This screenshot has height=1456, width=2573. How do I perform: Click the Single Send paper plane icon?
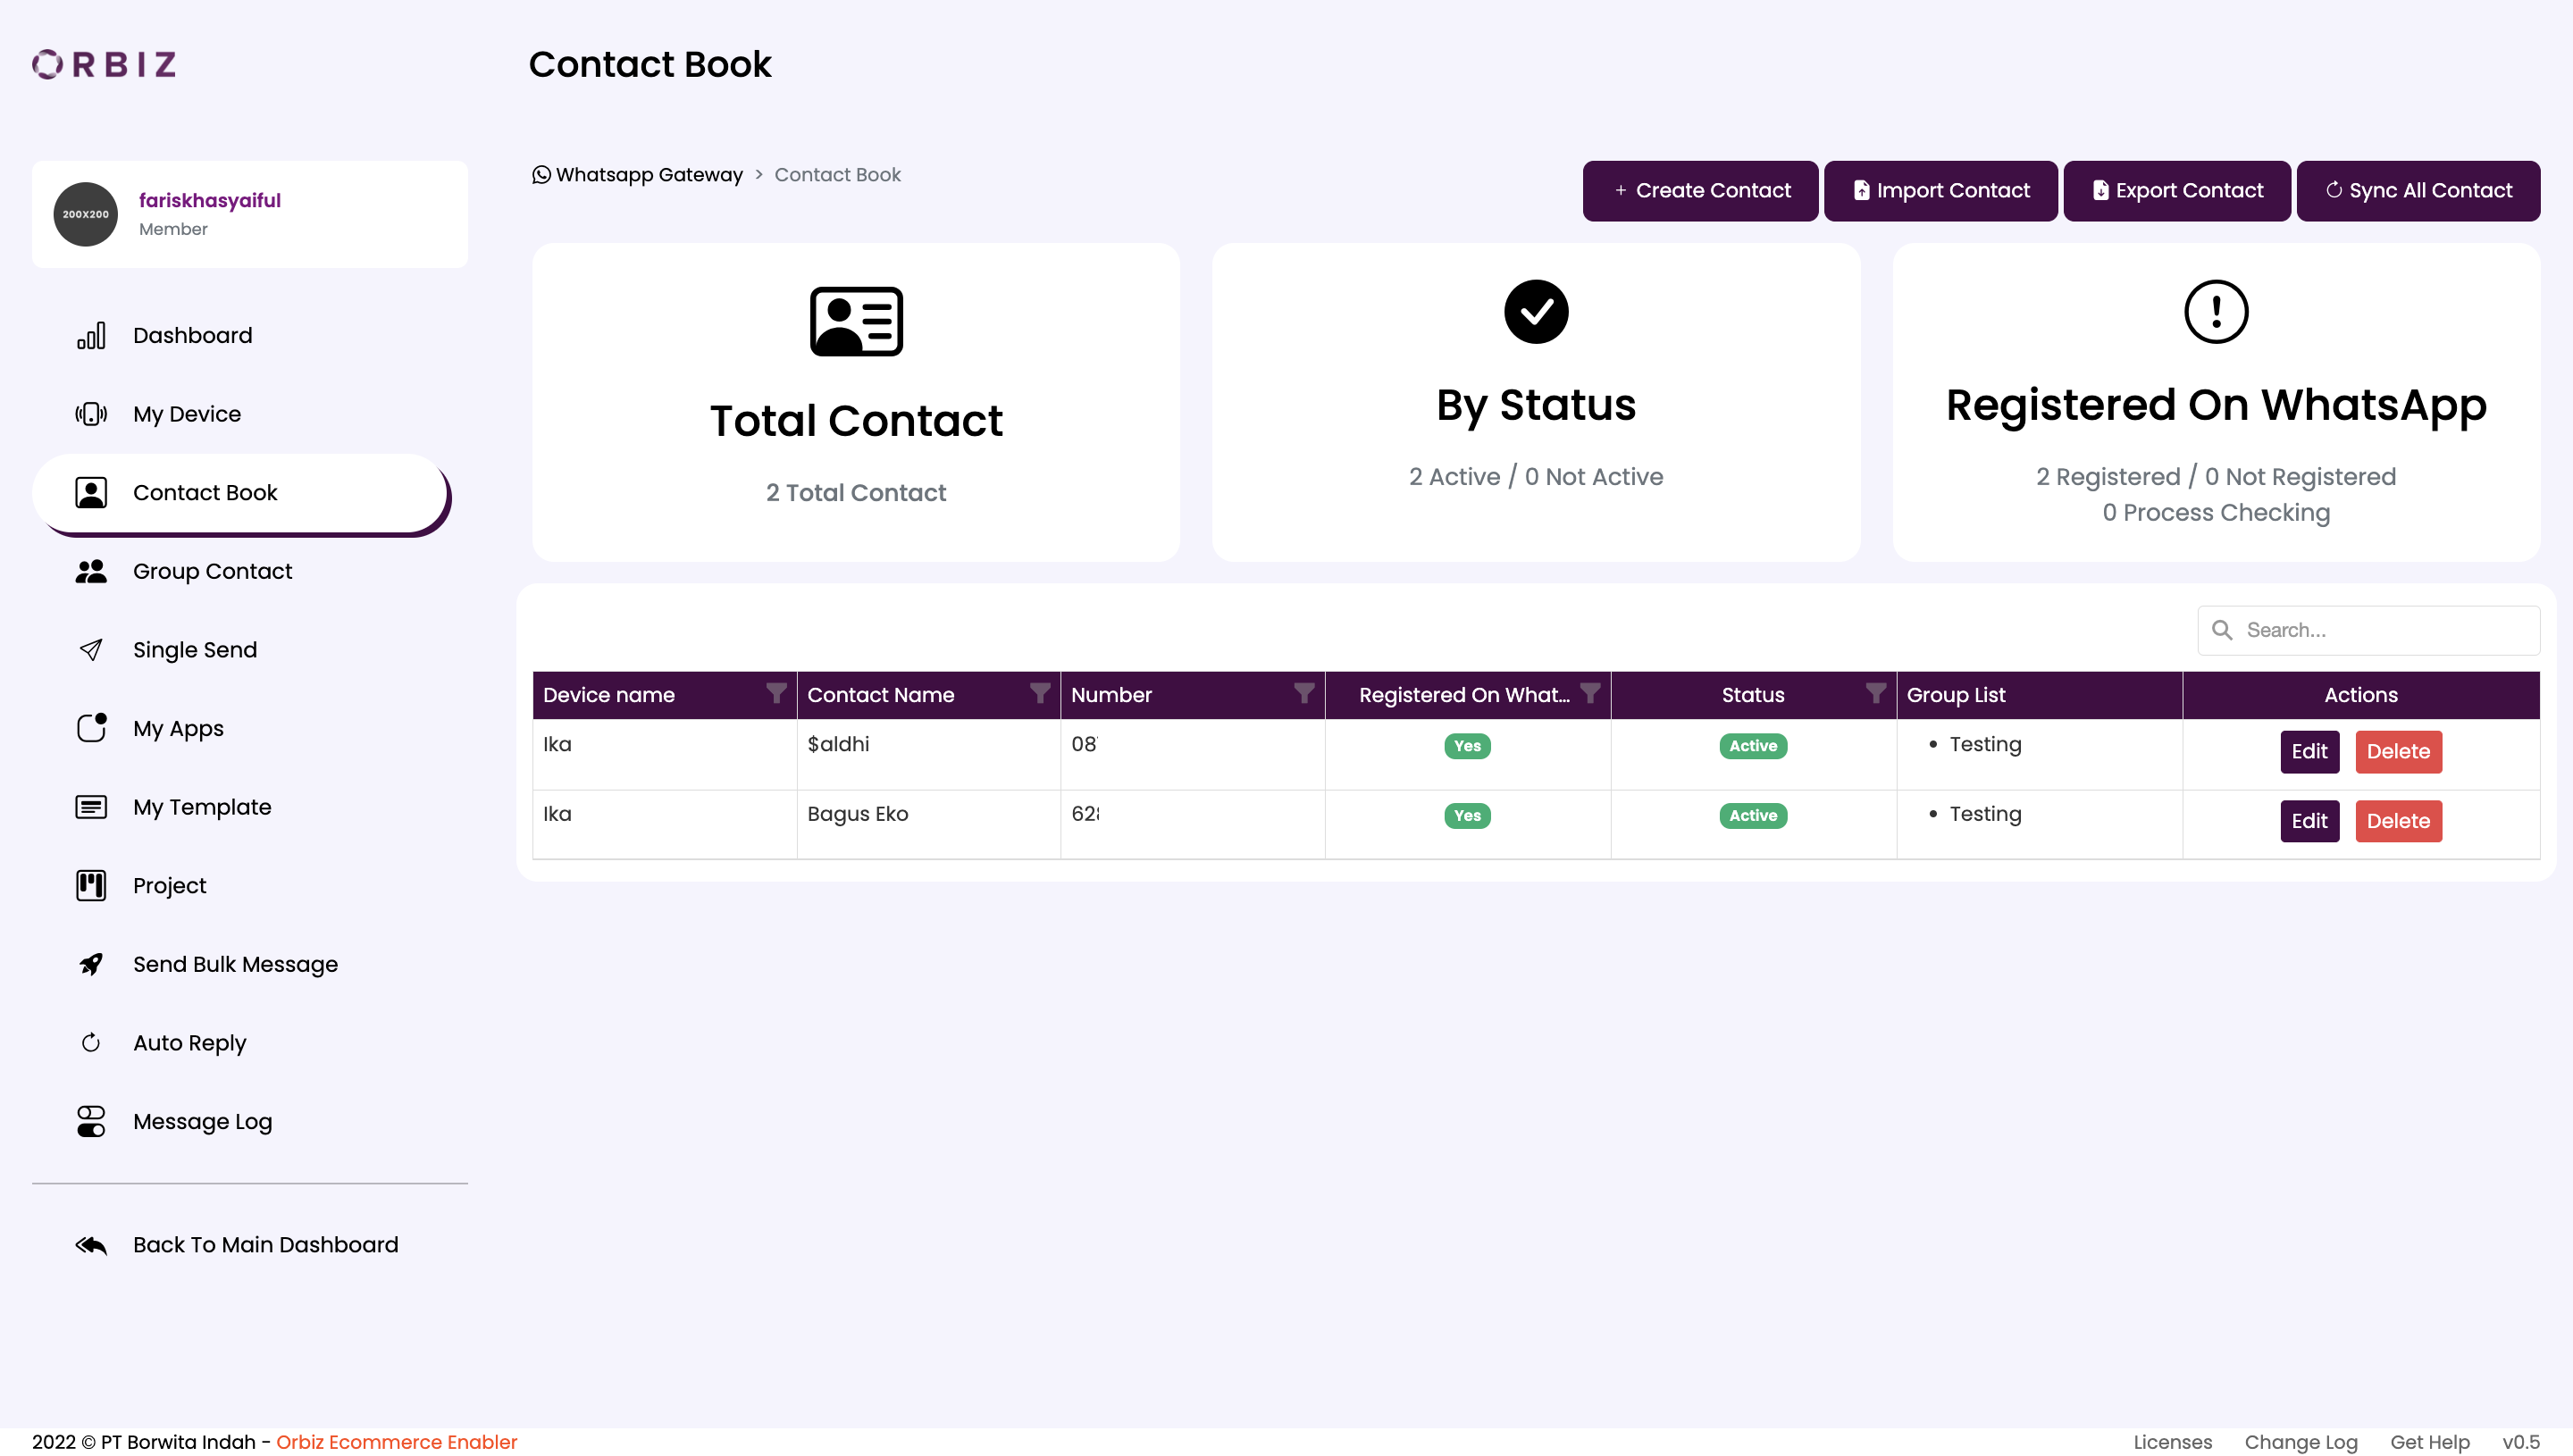(x=91, y=650)
